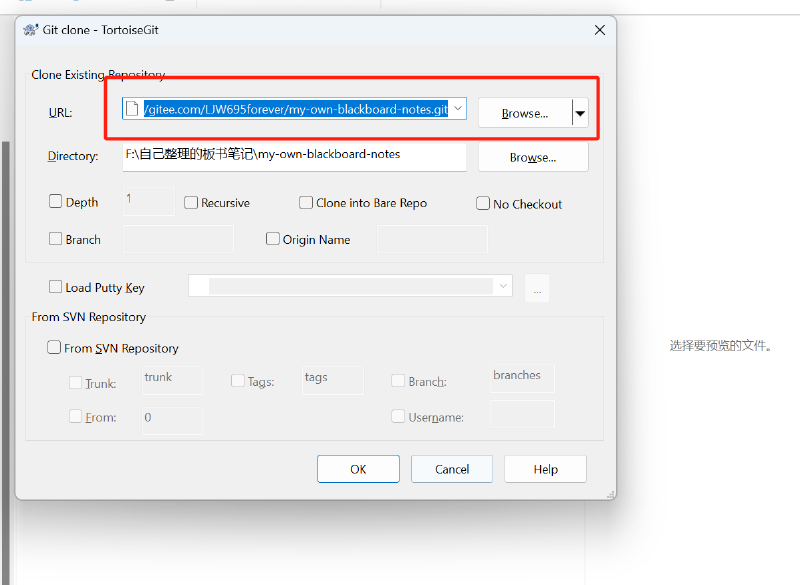Click the '选择要预览的文件。' text in Explorer window
Screen dimensions: 800x585
pos(720,346)
